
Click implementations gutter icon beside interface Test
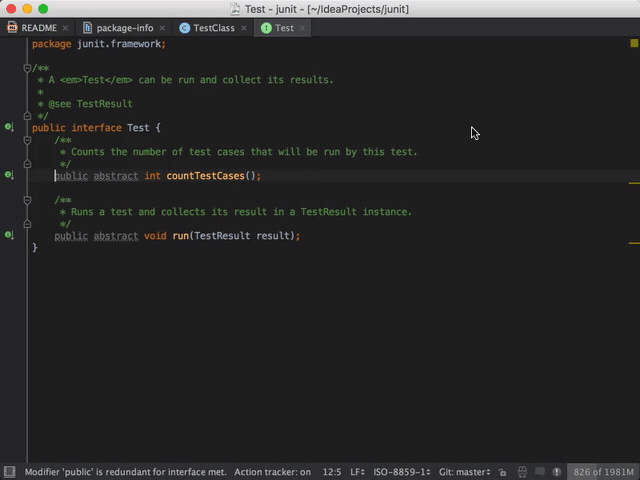pyautogui.click(x=9, y=127)
